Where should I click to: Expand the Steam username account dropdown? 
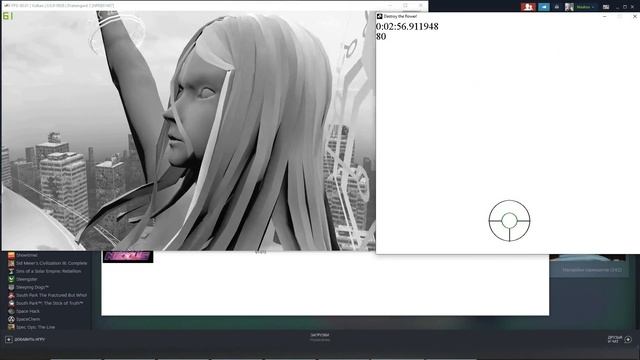585,7
